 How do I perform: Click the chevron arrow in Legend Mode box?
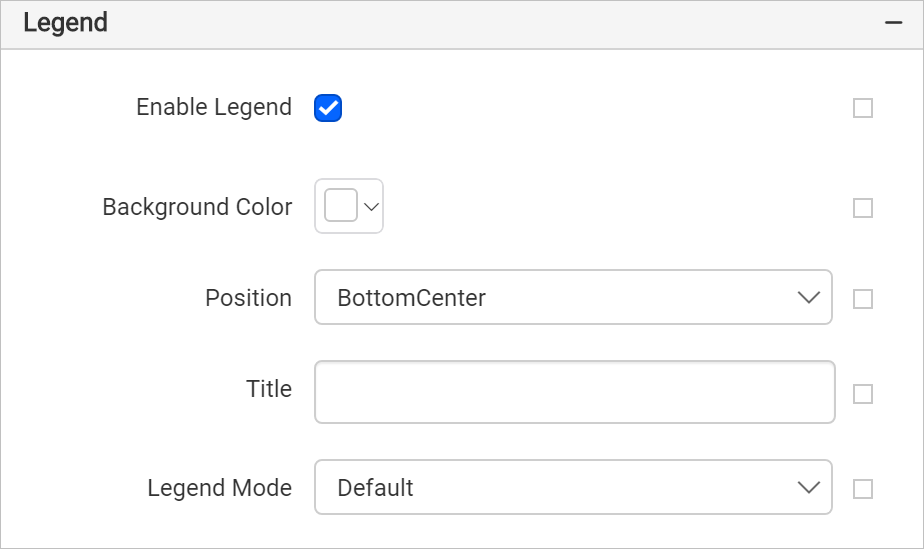(808, 487)
